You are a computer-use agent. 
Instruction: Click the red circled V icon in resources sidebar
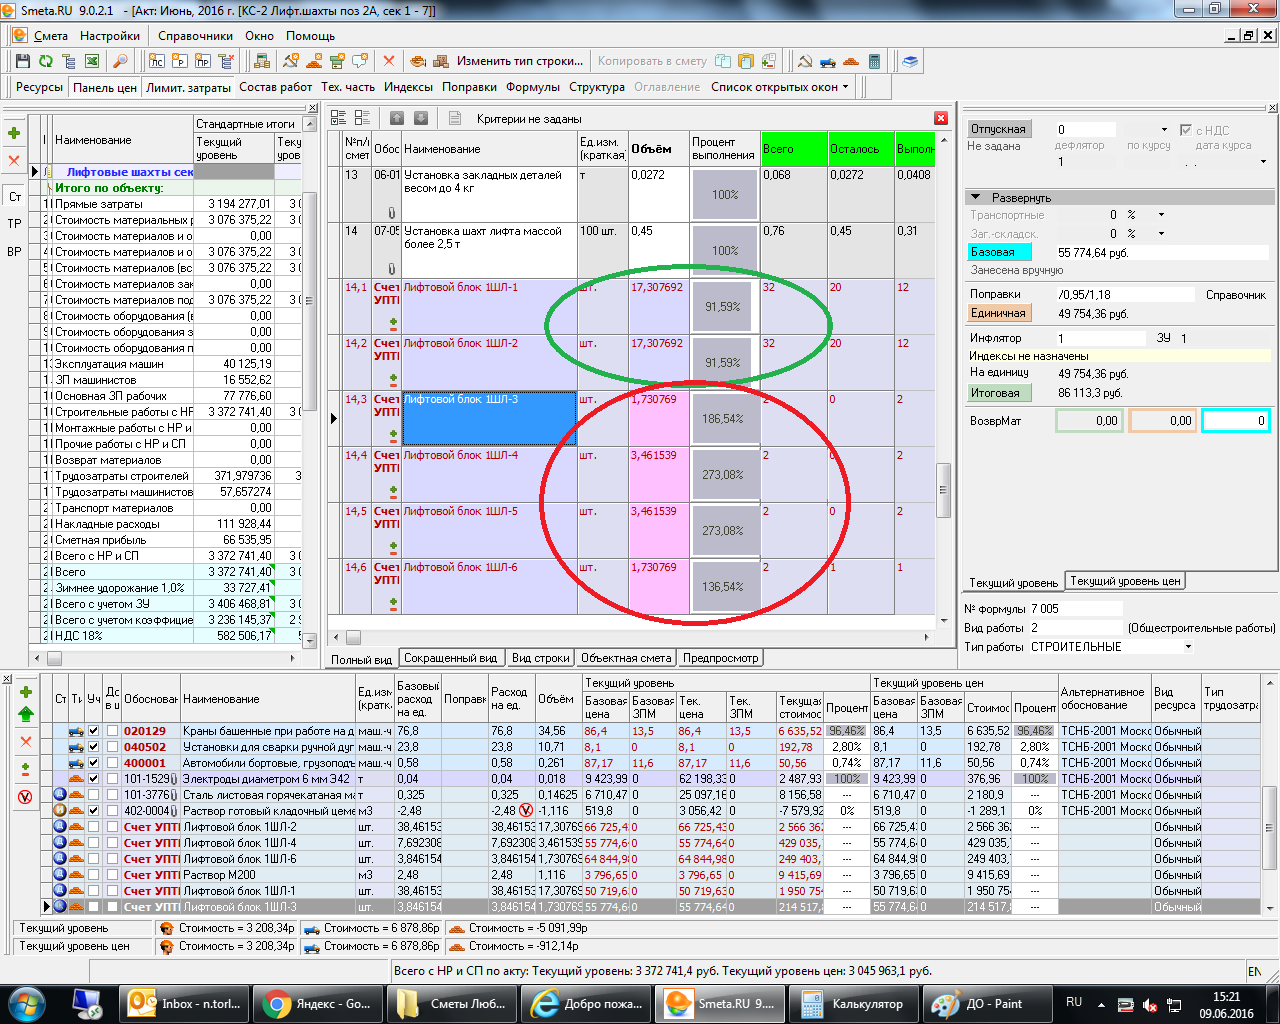[26, 797]
